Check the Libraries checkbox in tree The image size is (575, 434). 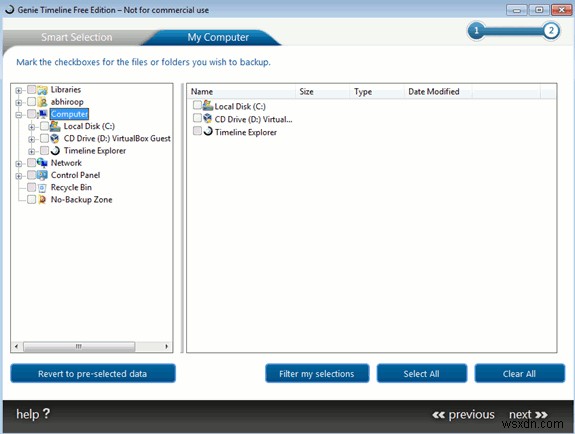tap(32, 90)
